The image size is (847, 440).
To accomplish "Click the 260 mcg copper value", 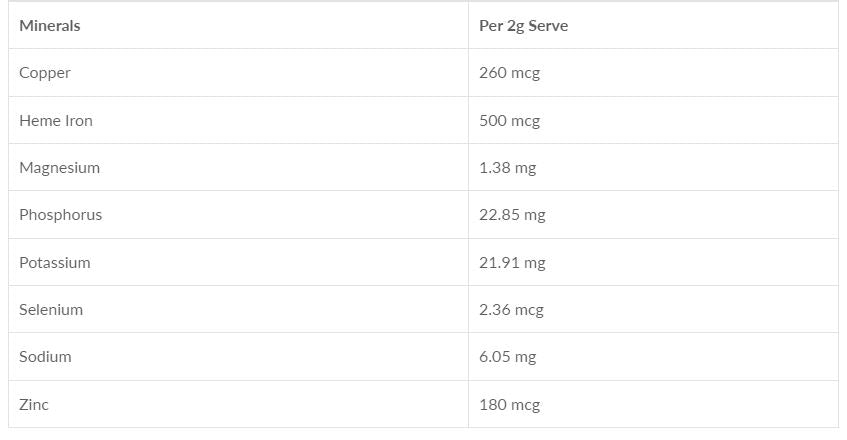I will click(509, 73).
